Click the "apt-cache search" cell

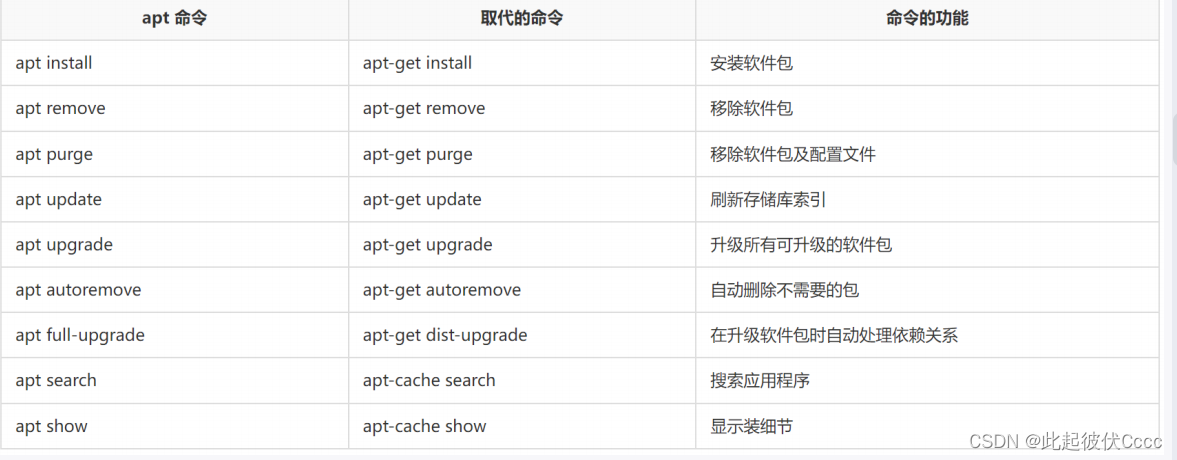point(429,380)
